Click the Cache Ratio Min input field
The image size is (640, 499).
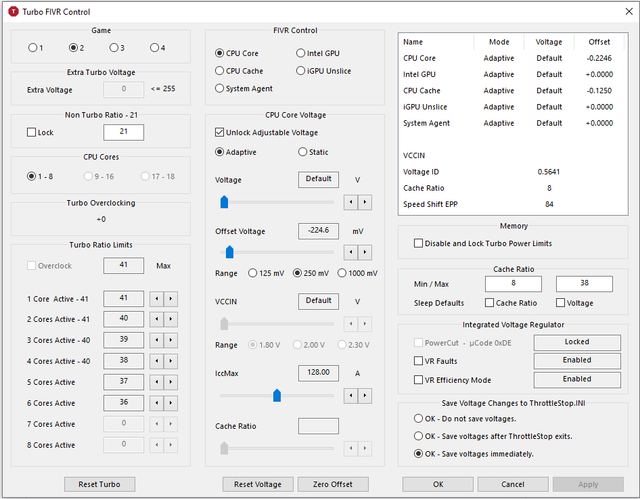click(x=511, y=284)
